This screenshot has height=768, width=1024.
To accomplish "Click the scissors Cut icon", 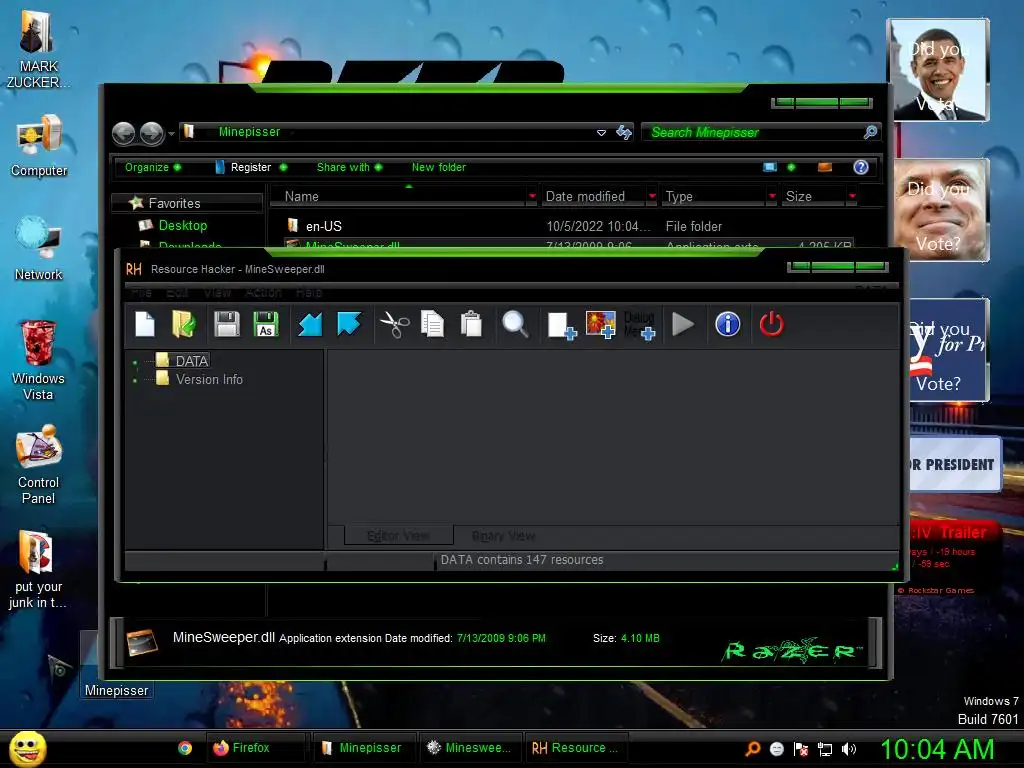I will (394, 325).
